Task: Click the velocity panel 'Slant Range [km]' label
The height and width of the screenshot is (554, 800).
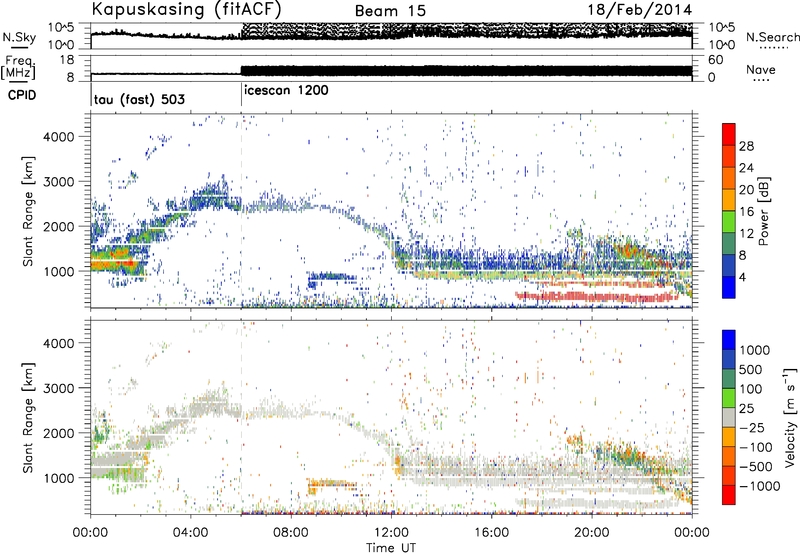Action: click(28, 418)
